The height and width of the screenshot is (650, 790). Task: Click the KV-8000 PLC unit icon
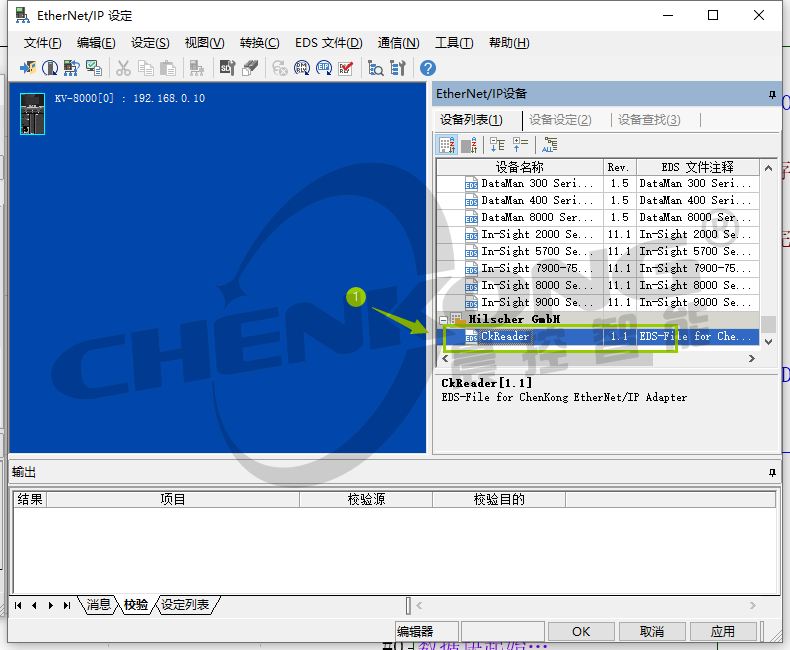pyautogui.click(x=32, y=113)
